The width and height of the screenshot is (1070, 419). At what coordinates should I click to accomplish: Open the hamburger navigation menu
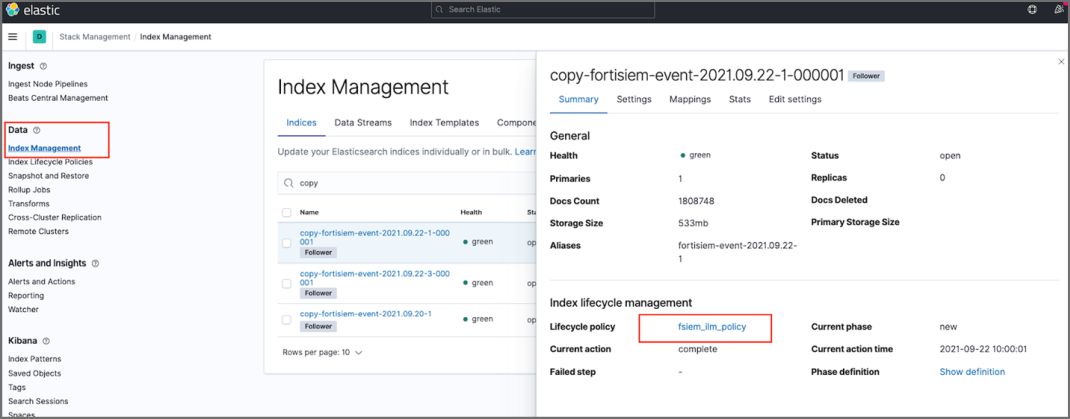[x=13, y=37]
